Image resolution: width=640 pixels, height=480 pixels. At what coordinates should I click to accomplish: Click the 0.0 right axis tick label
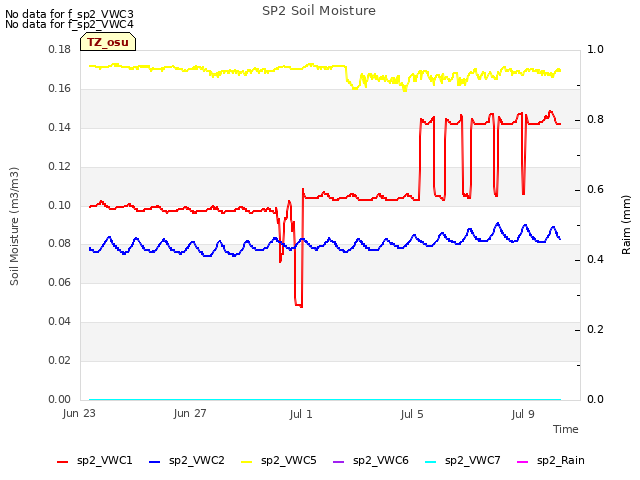(595, 399)
